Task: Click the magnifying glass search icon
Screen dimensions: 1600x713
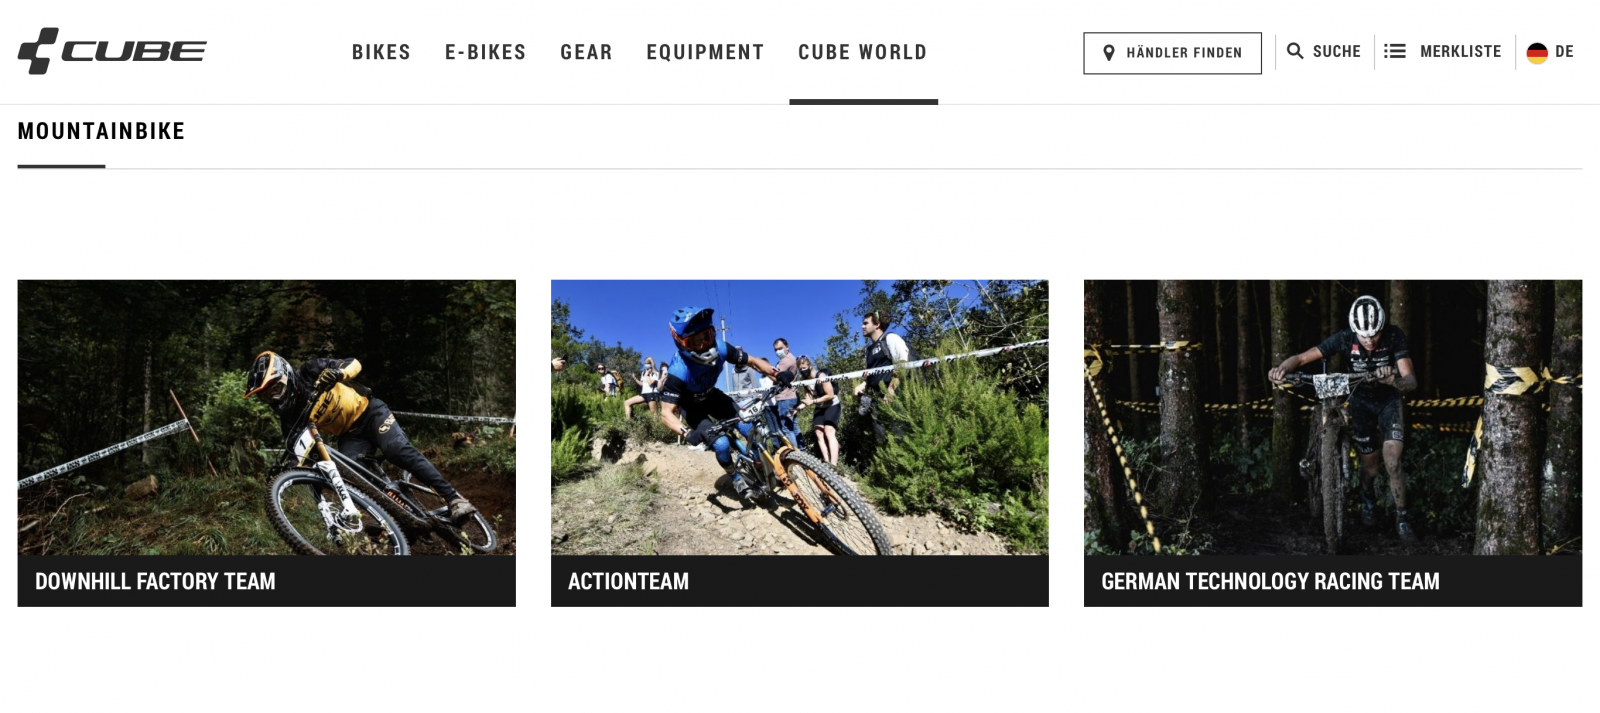Action: 1295,51
